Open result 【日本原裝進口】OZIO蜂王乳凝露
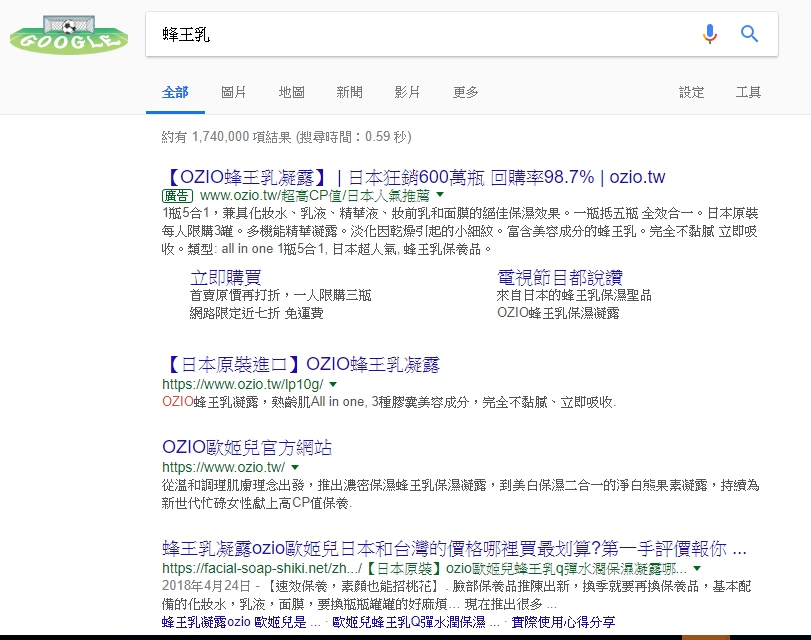Screen dimensions: 811x640 pos(301,365)
